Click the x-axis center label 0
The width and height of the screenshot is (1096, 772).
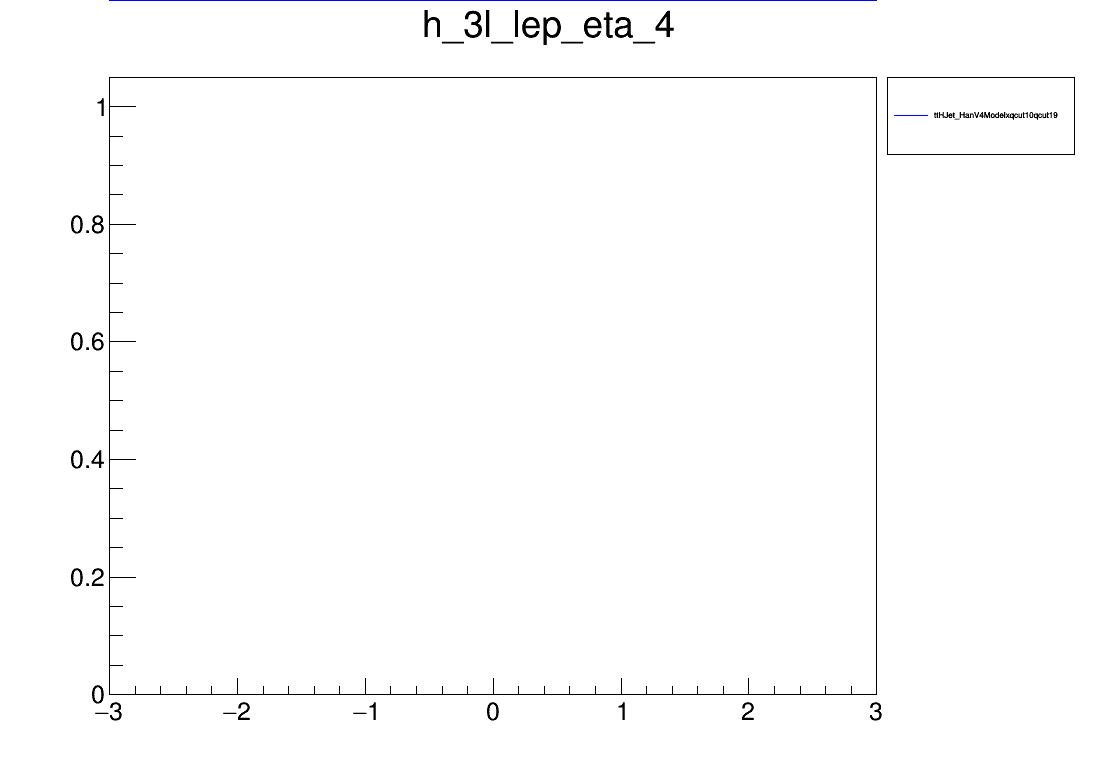pyautogui.click(x=493, y=713)
